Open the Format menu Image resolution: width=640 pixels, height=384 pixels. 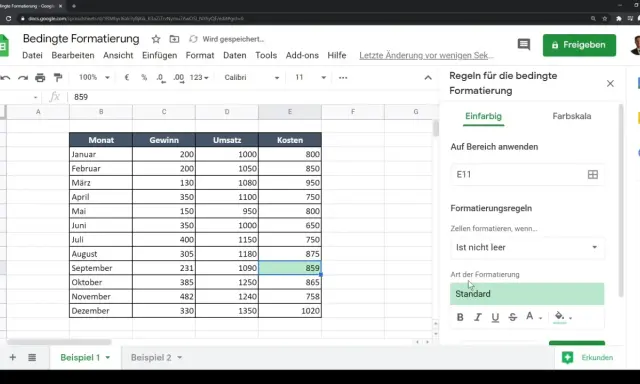point(200,55)
